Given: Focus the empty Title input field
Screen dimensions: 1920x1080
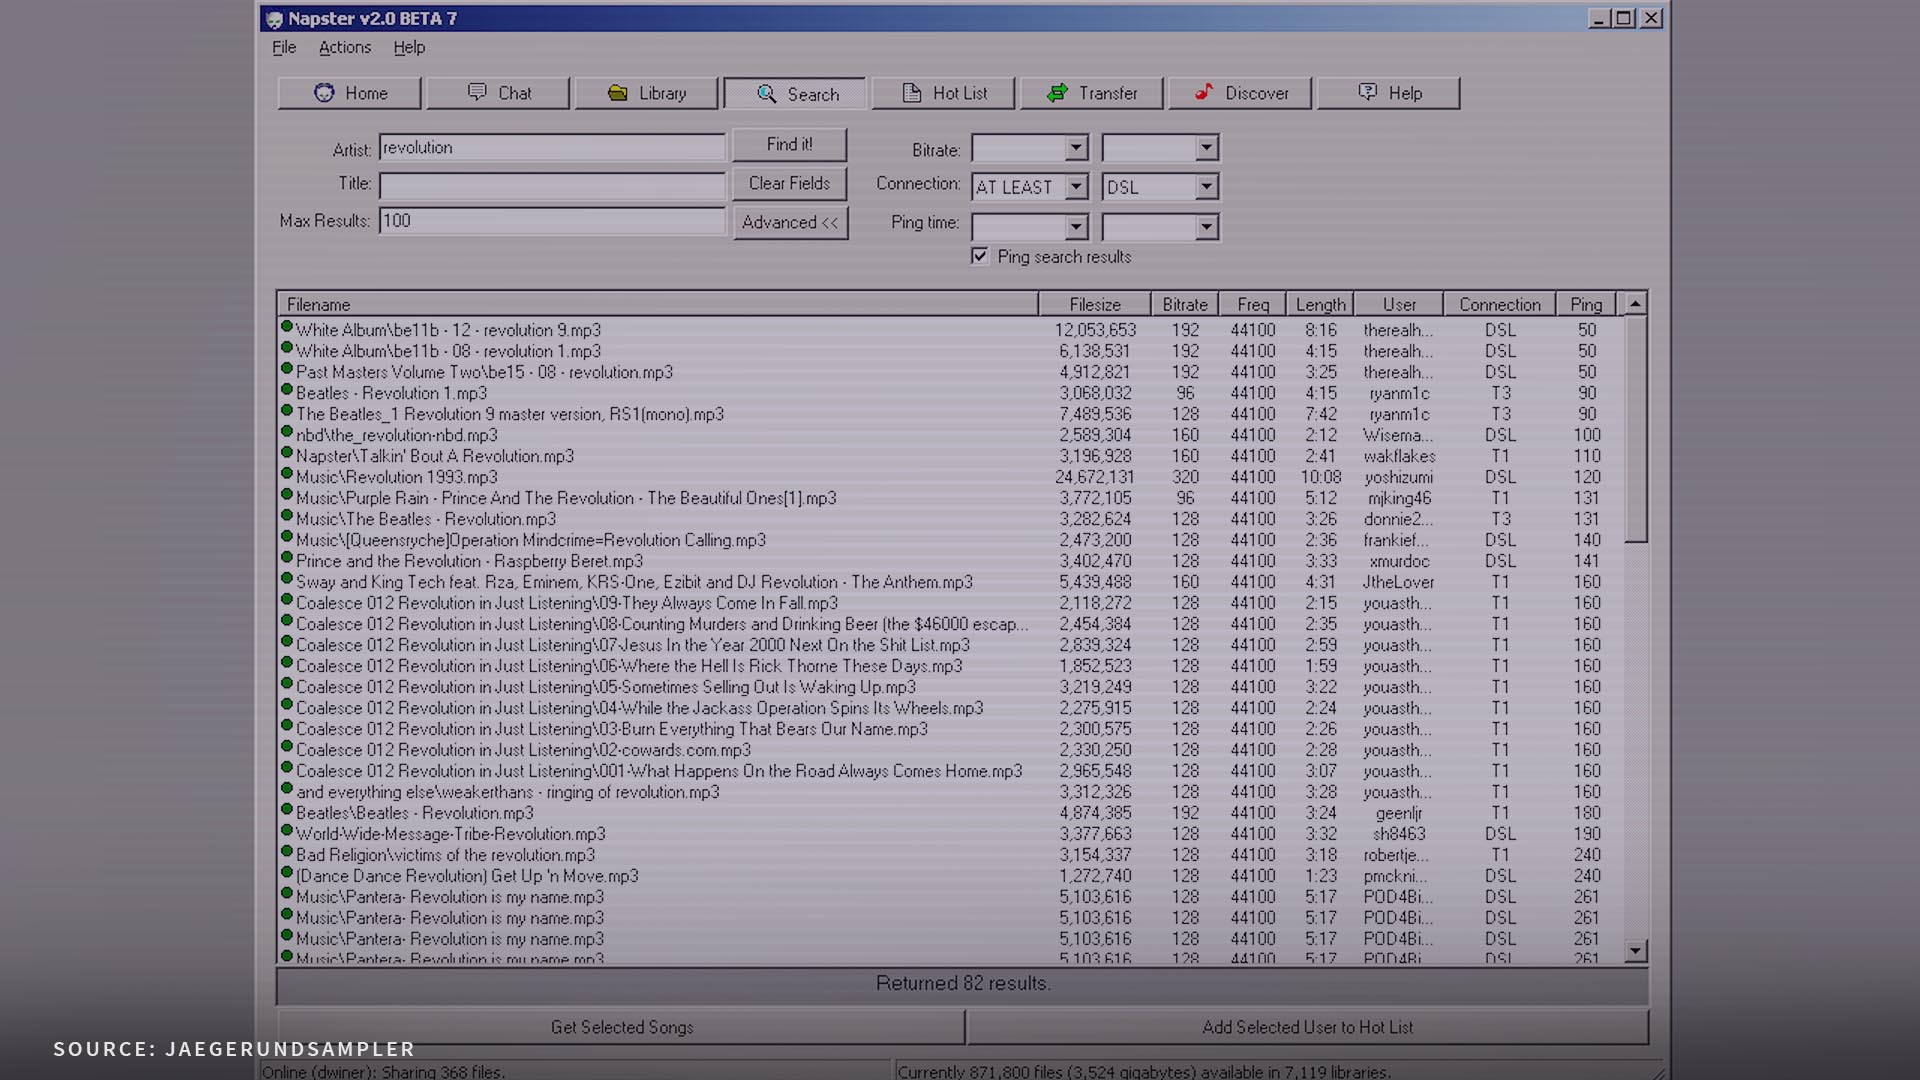Looking at the screenshot, I should pyautogui.click(x=552, y=185).
